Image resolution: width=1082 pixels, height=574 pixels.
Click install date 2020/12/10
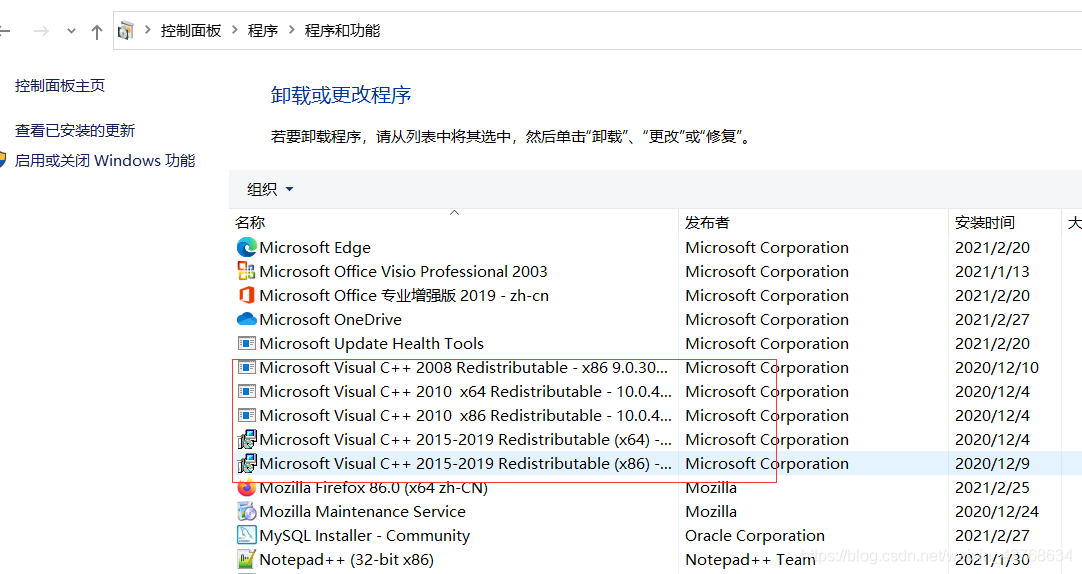(996, 368)
